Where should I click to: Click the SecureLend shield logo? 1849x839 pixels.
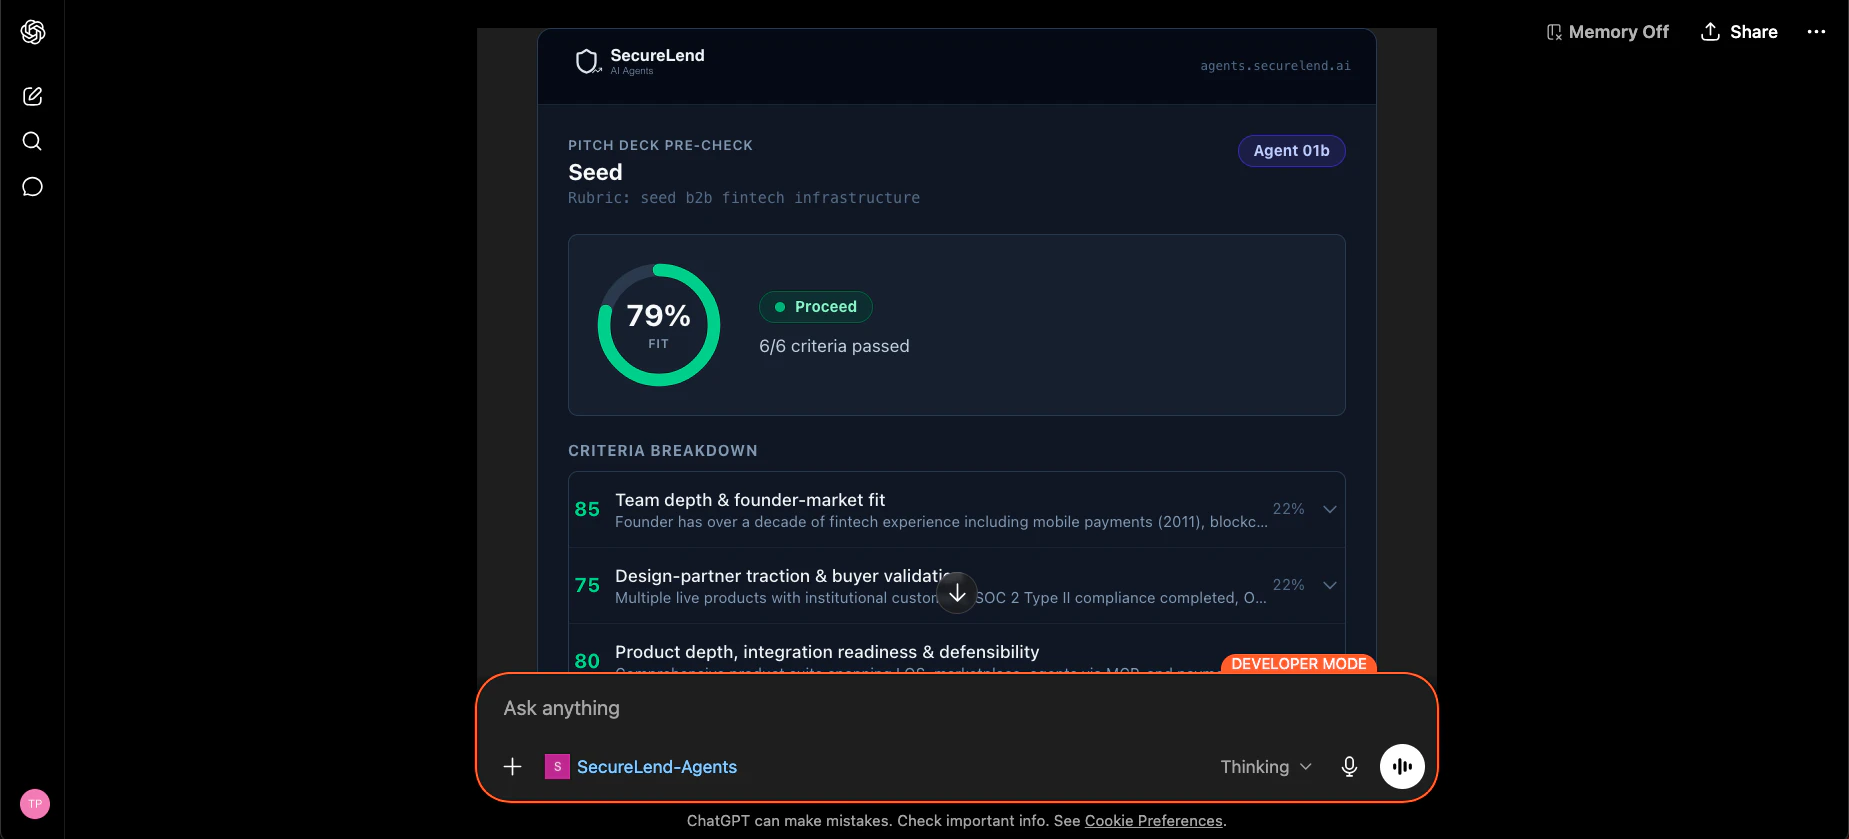tap(587, 62)
